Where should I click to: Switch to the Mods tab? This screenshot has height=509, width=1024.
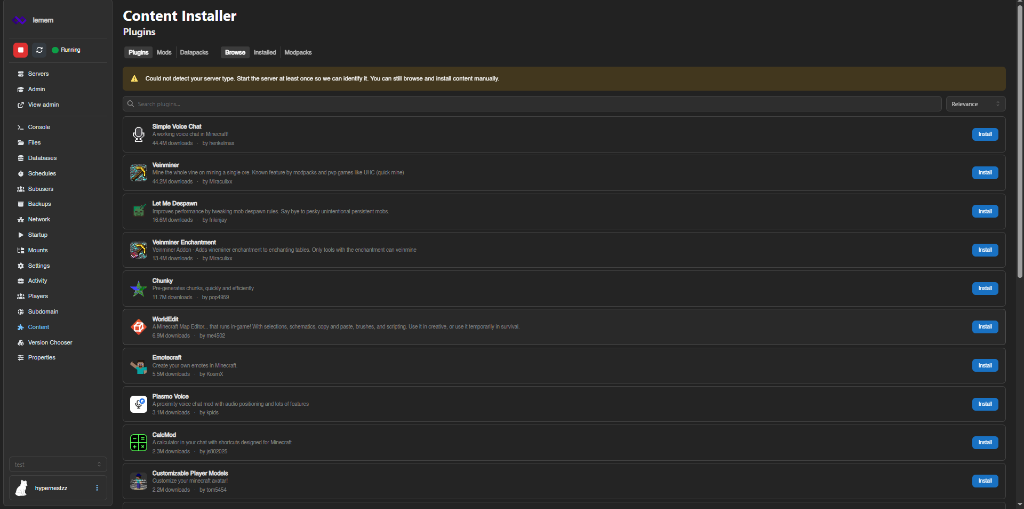coord(164,52)
